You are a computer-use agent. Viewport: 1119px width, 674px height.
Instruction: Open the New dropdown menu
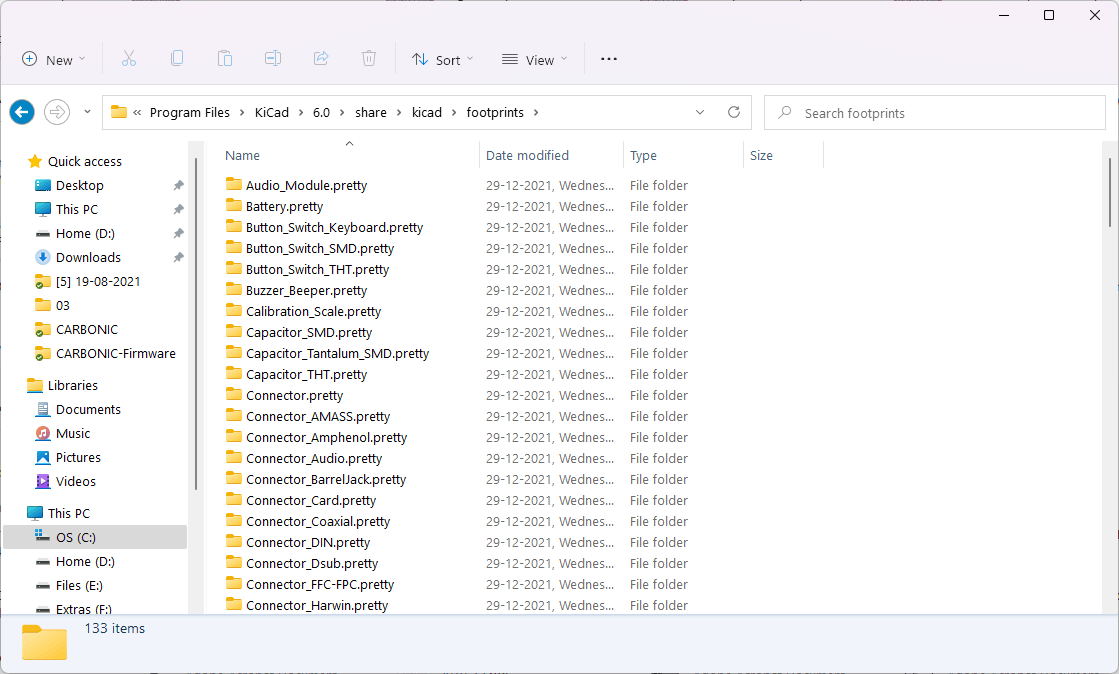(54, 60)
